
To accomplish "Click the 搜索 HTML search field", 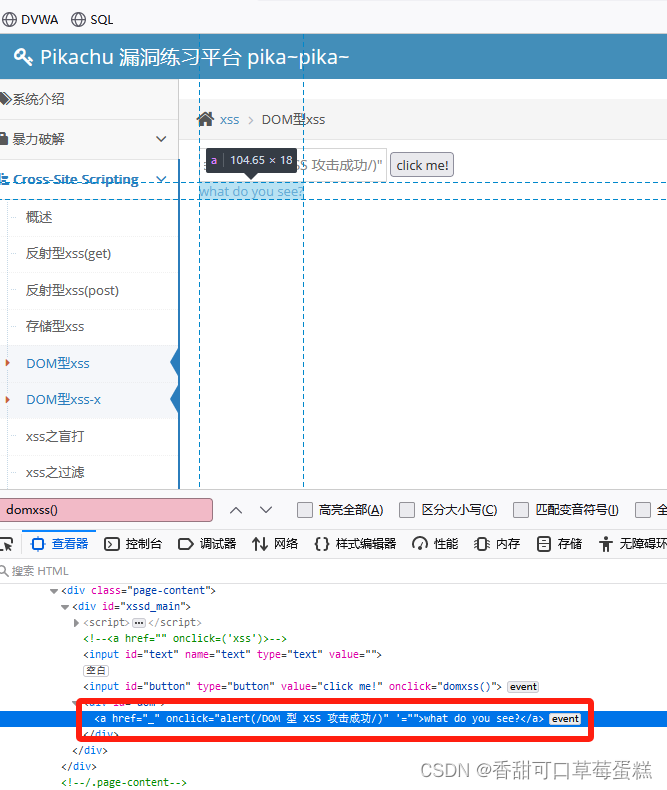I will [x=334, y=571].
